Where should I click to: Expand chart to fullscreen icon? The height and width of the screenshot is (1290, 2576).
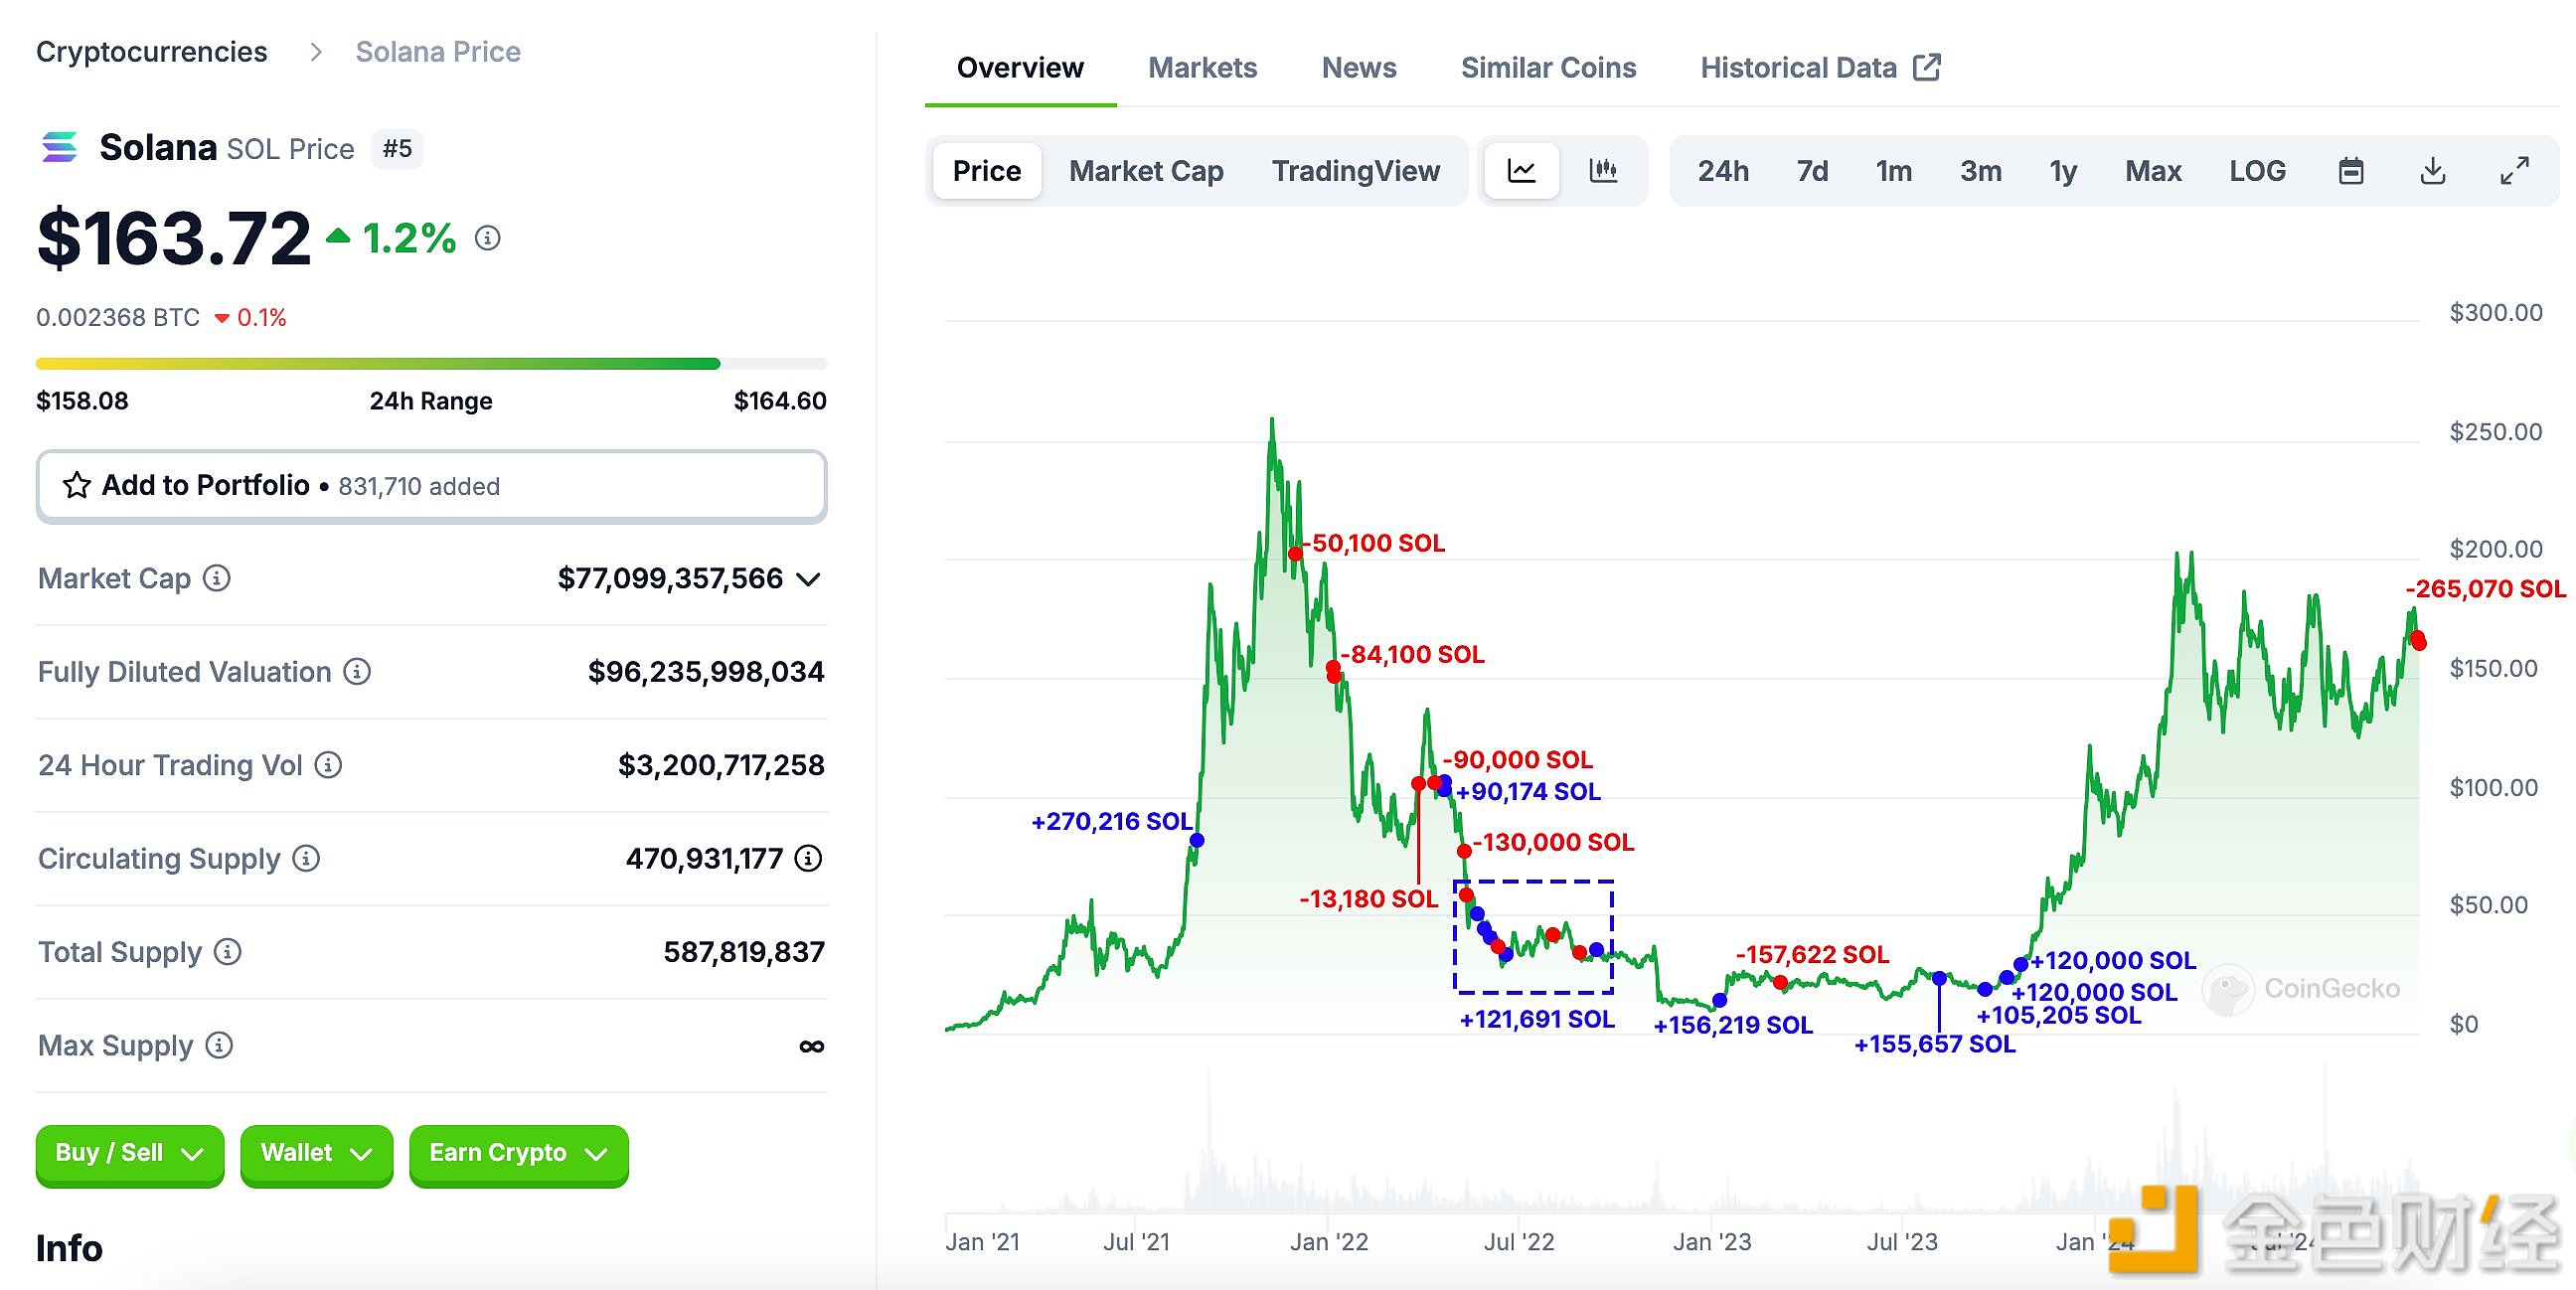tap(2514, 171)
